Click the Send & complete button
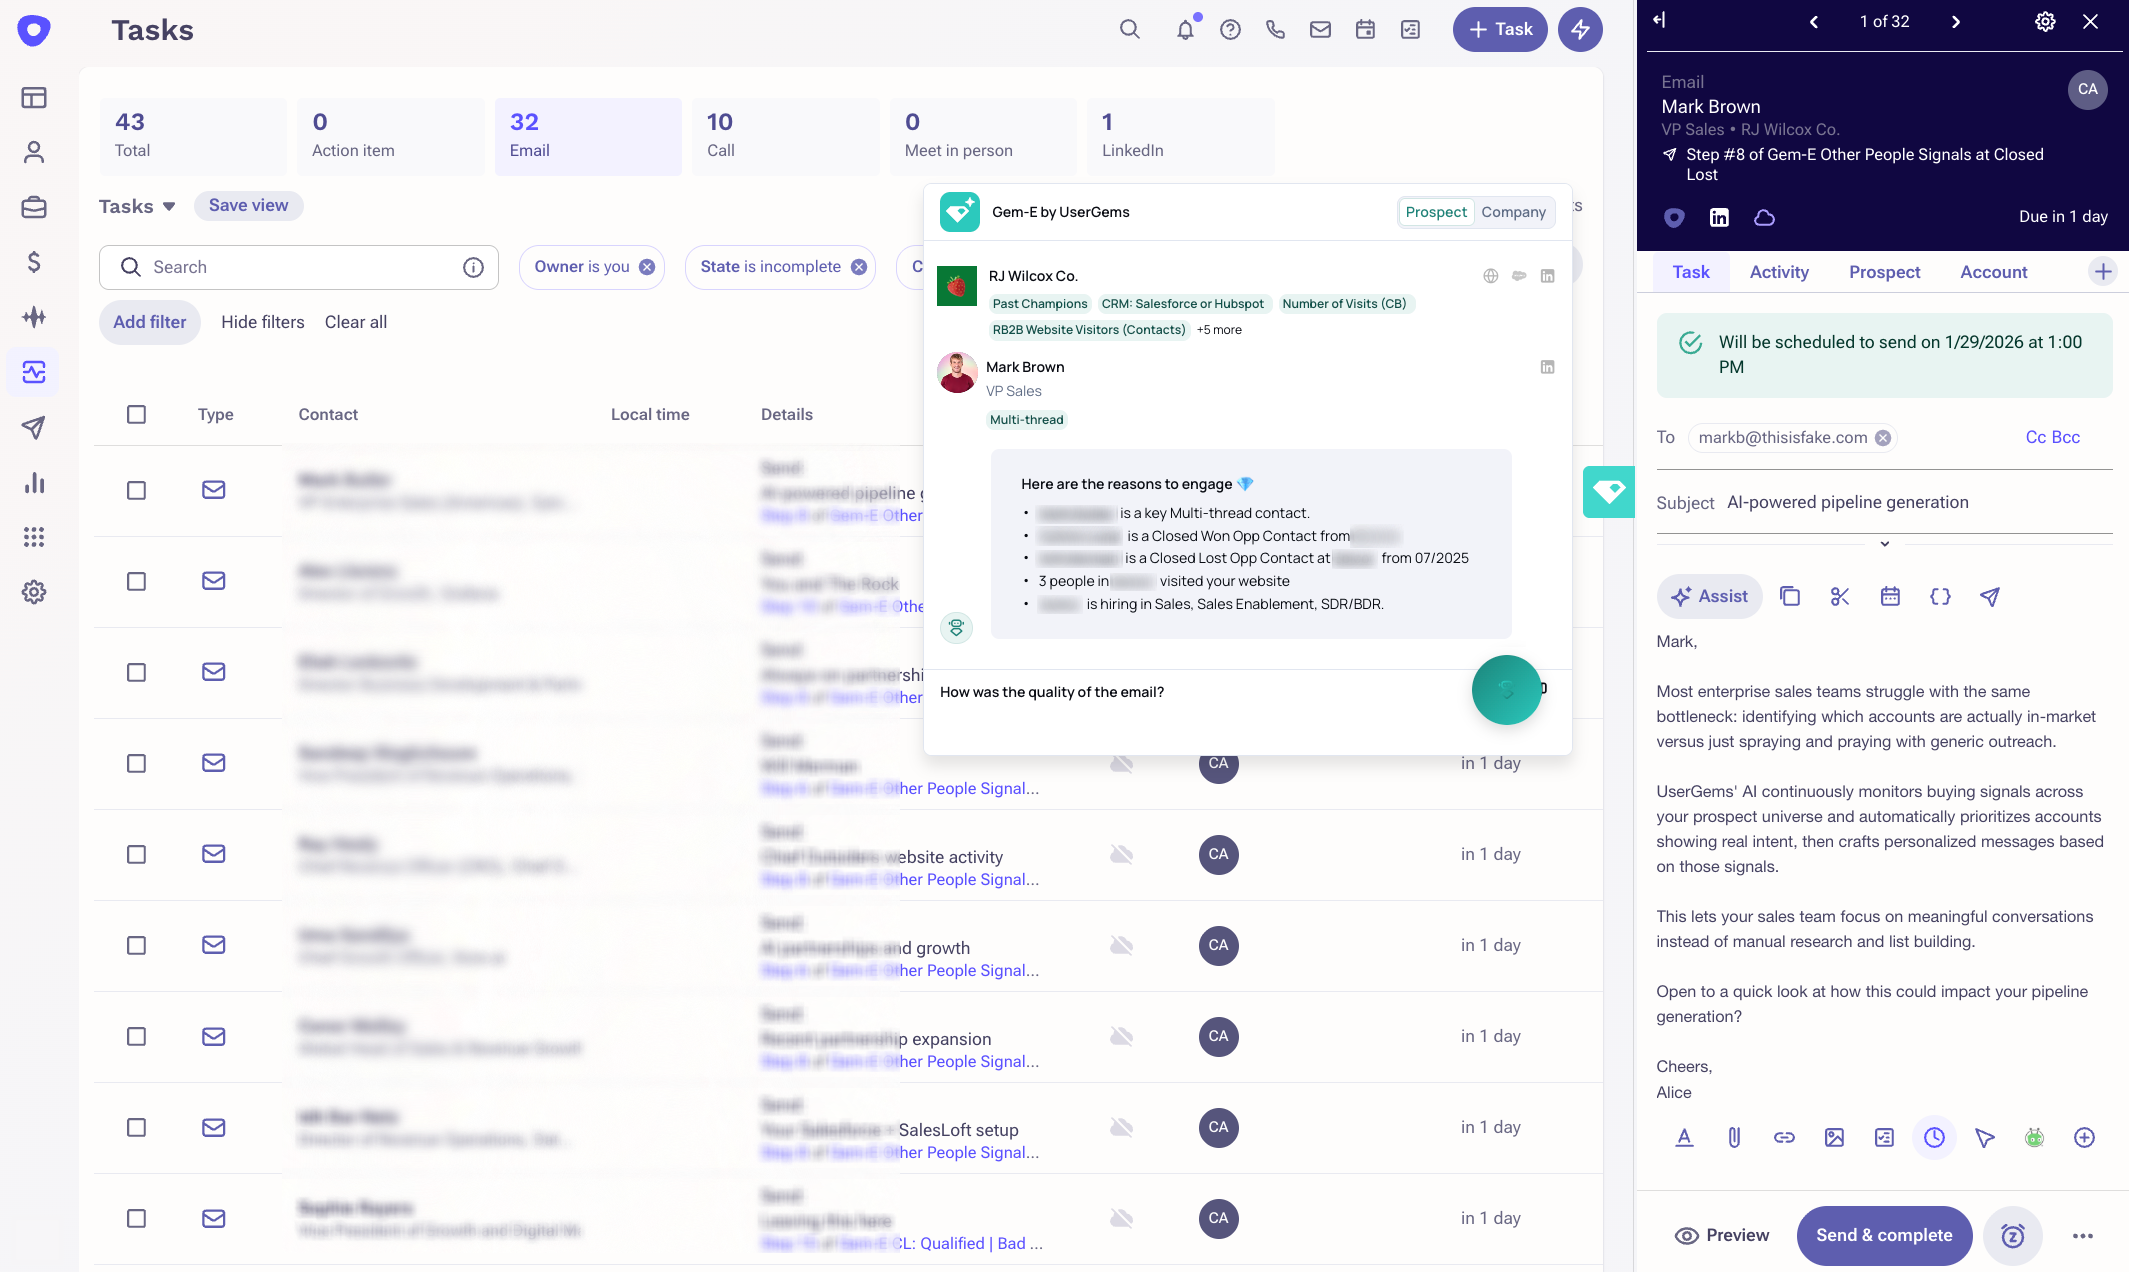This screenshot has width=2129, height=1272. click(x=1884, y=1236)
